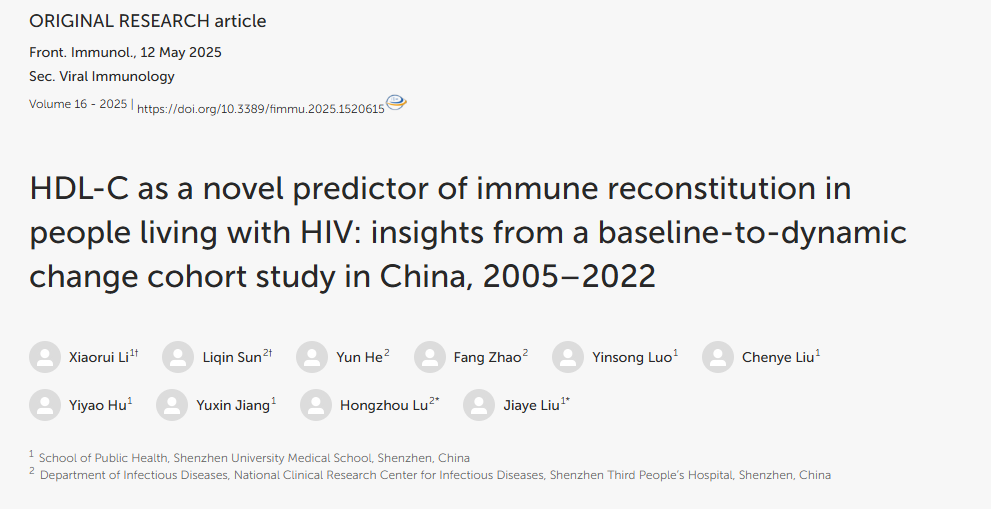Click Yuxin Jiang's author avatar icon
Image resolution: width=991 pixels, height=509 pixels.
(x=172, y=405)
